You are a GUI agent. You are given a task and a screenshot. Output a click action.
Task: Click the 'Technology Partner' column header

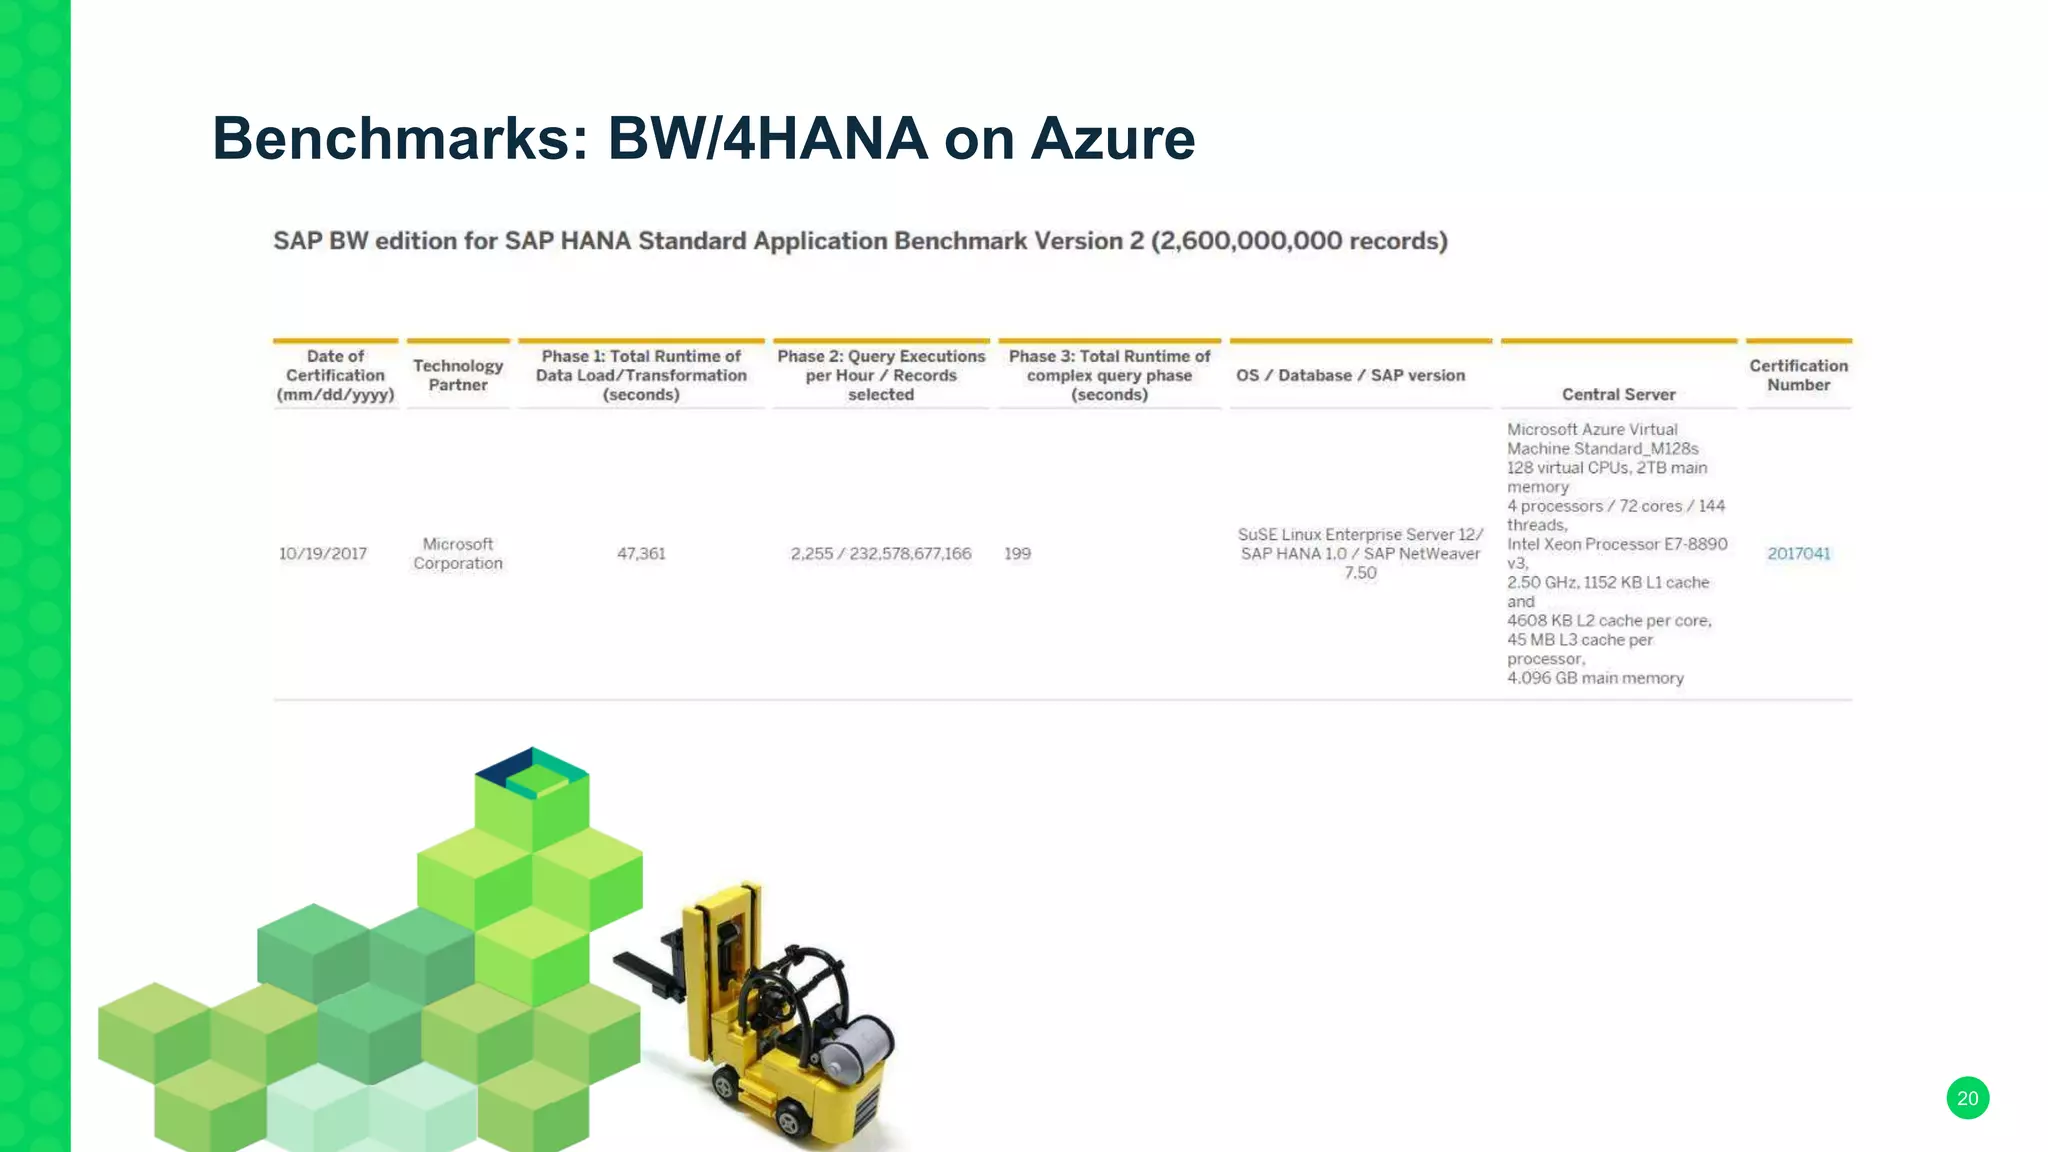[458, 375]
